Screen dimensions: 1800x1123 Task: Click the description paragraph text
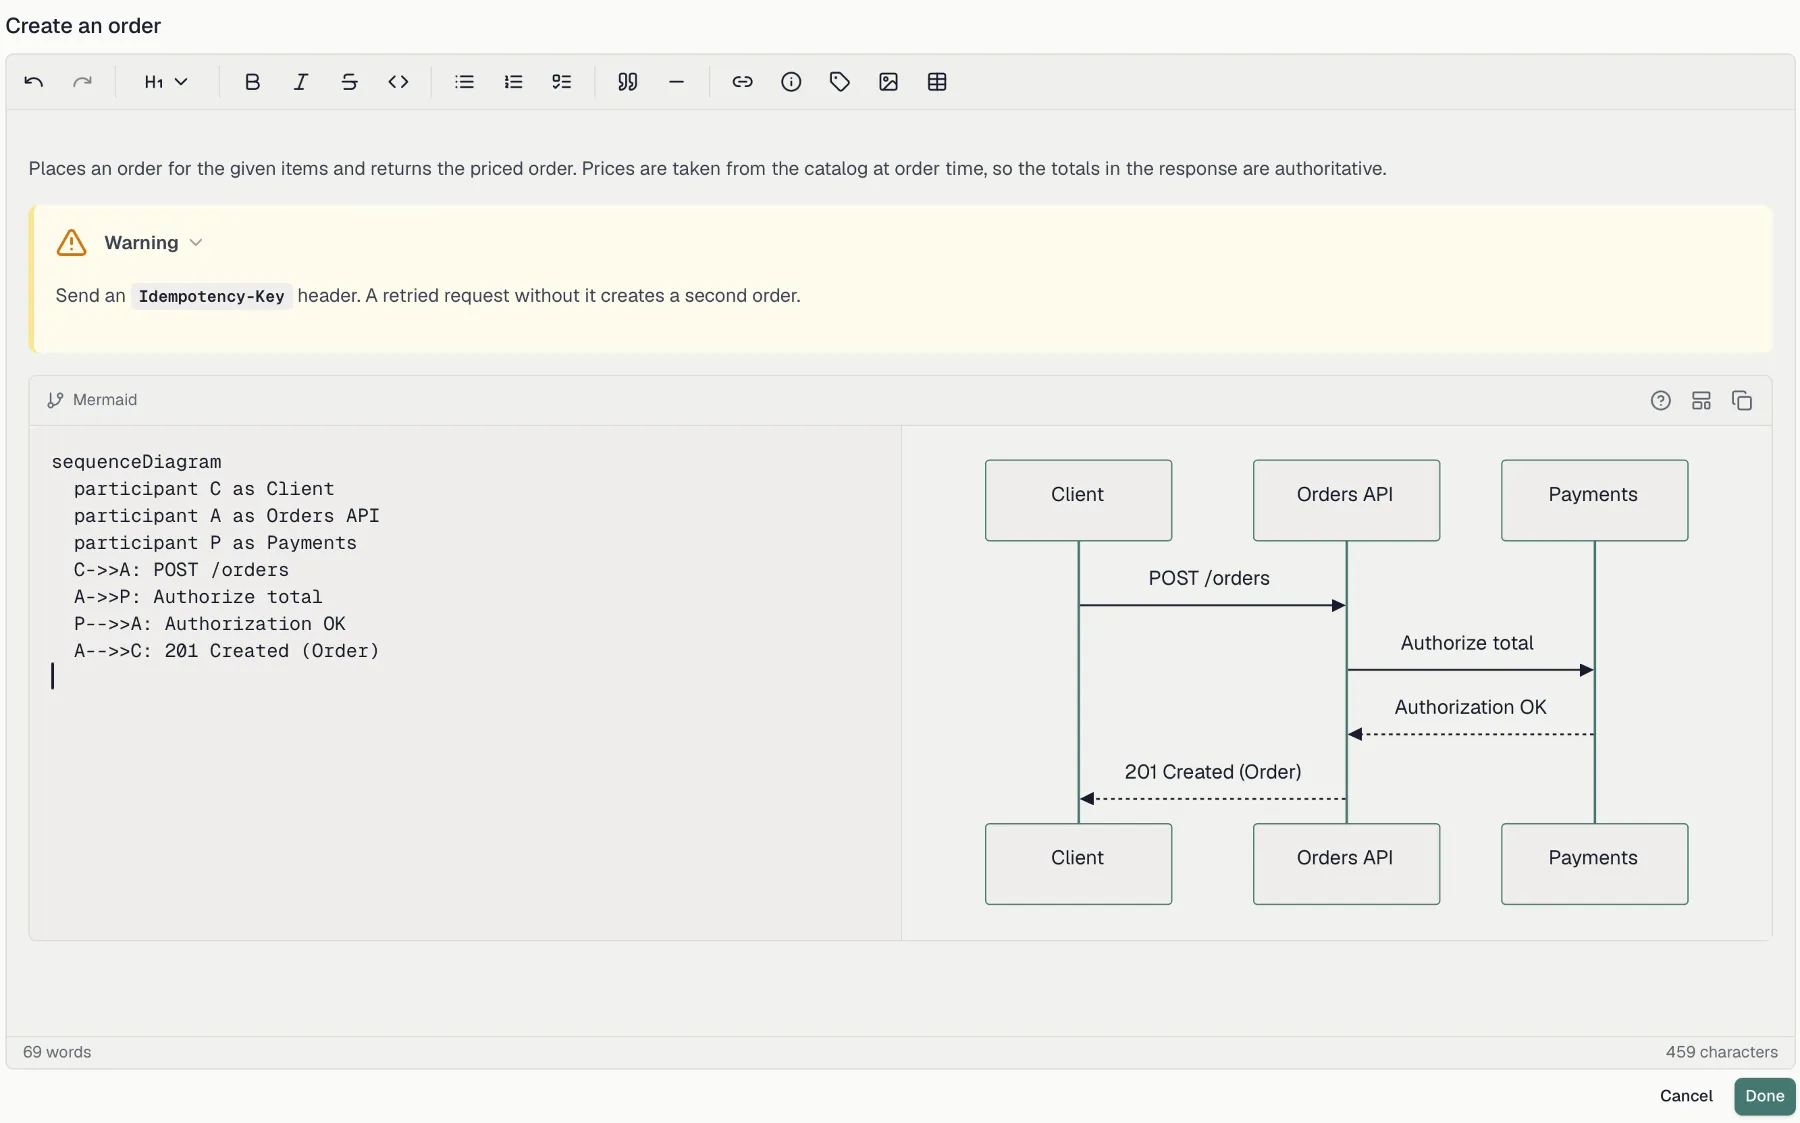click(707, 169)
